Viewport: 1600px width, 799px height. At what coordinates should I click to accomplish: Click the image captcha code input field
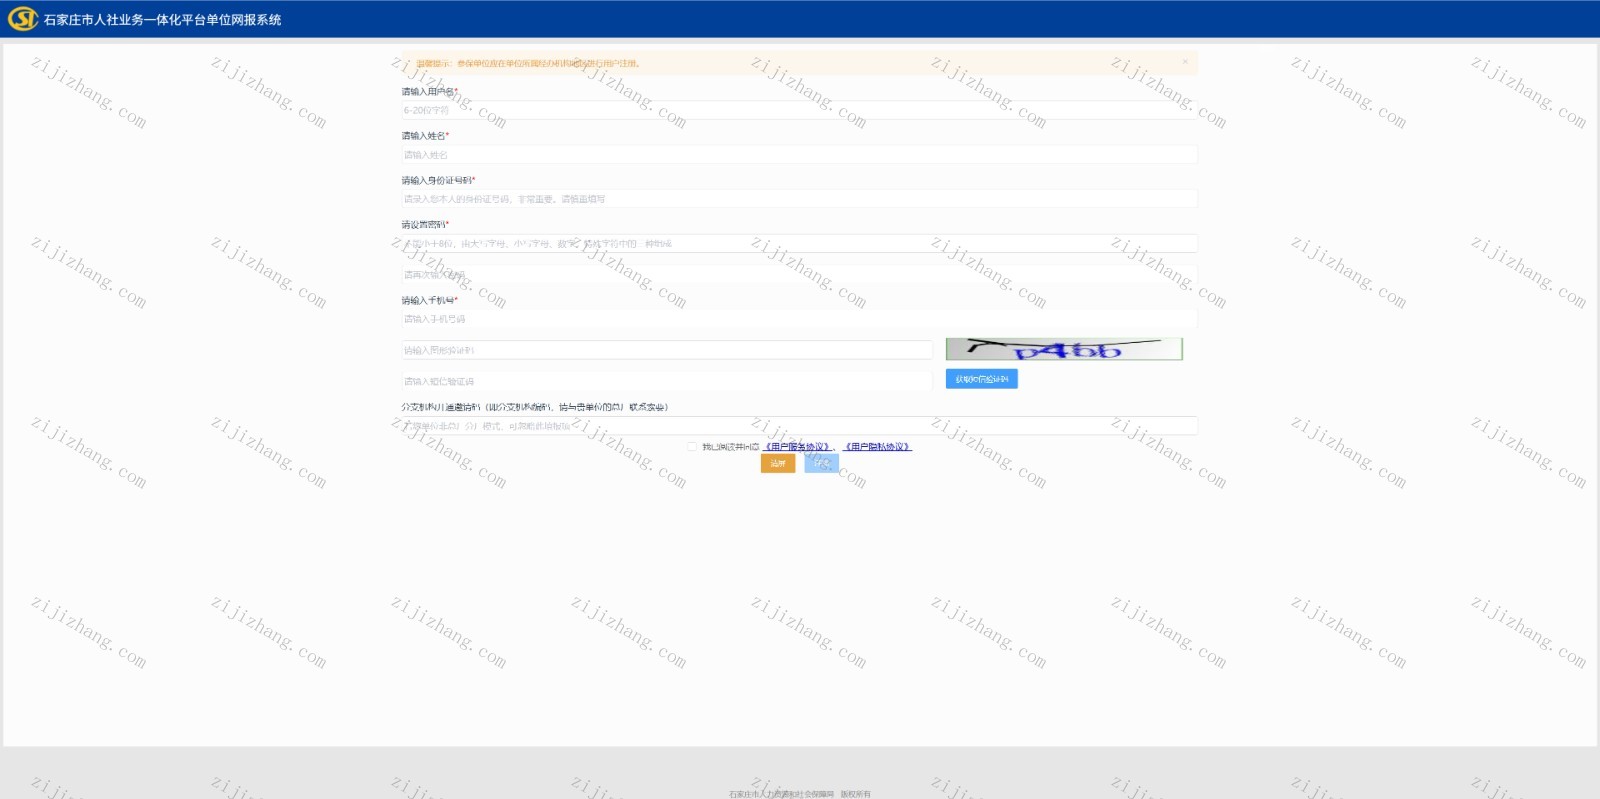click(667, 350)
